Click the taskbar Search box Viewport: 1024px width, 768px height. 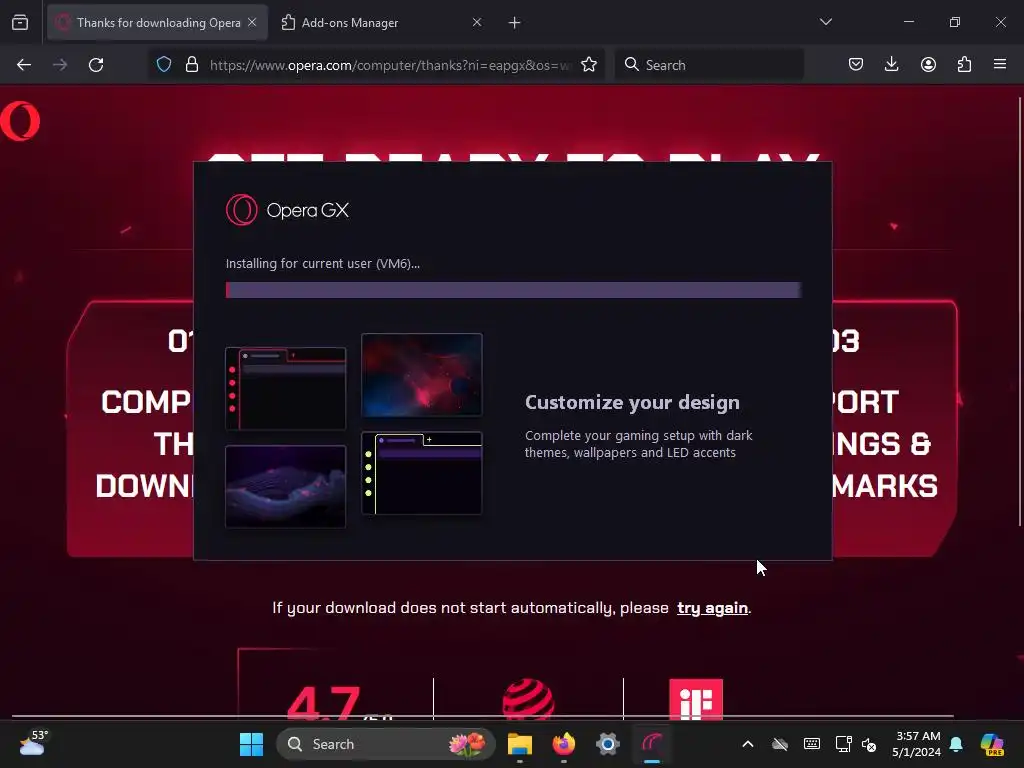(x=385, y=744)
